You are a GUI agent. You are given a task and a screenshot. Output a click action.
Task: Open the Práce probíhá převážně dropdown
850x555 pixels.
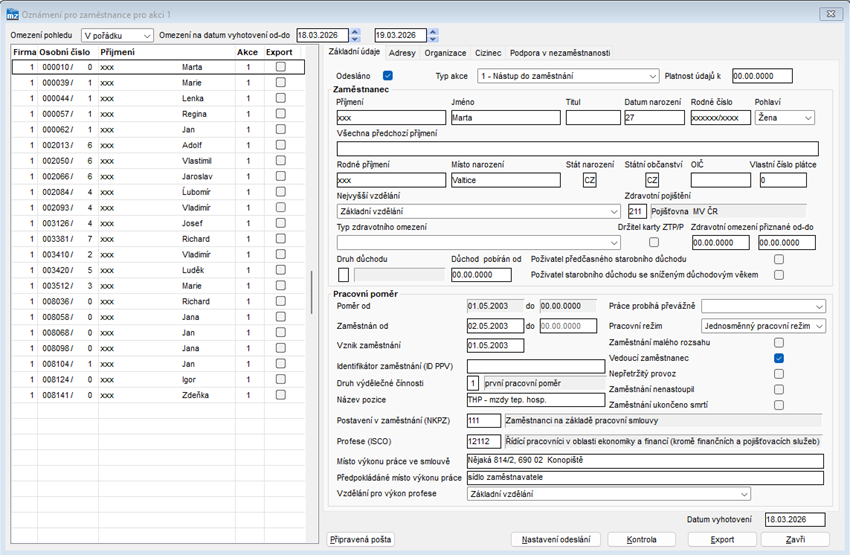click(763, 306)
